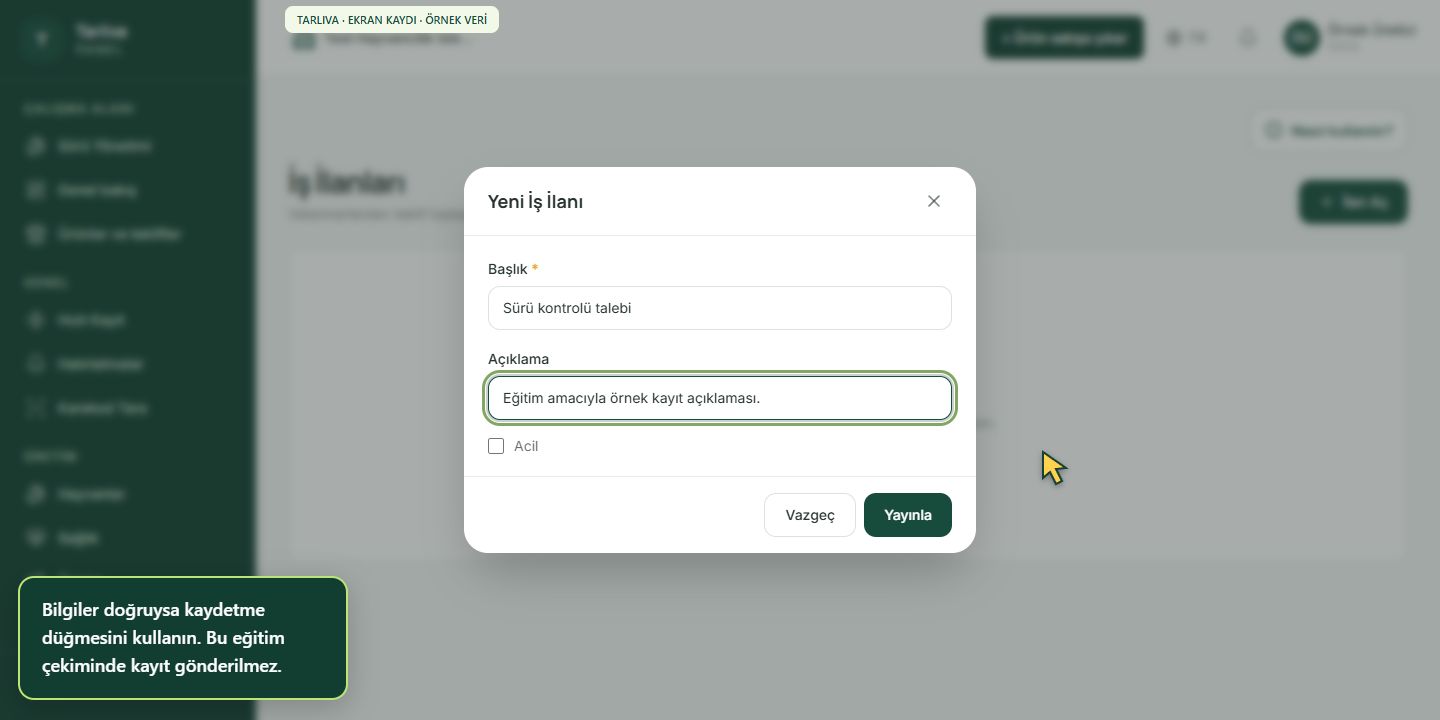Select the Açıklama text field
This screenshot has height=720, width=1440.
(720, 398)
